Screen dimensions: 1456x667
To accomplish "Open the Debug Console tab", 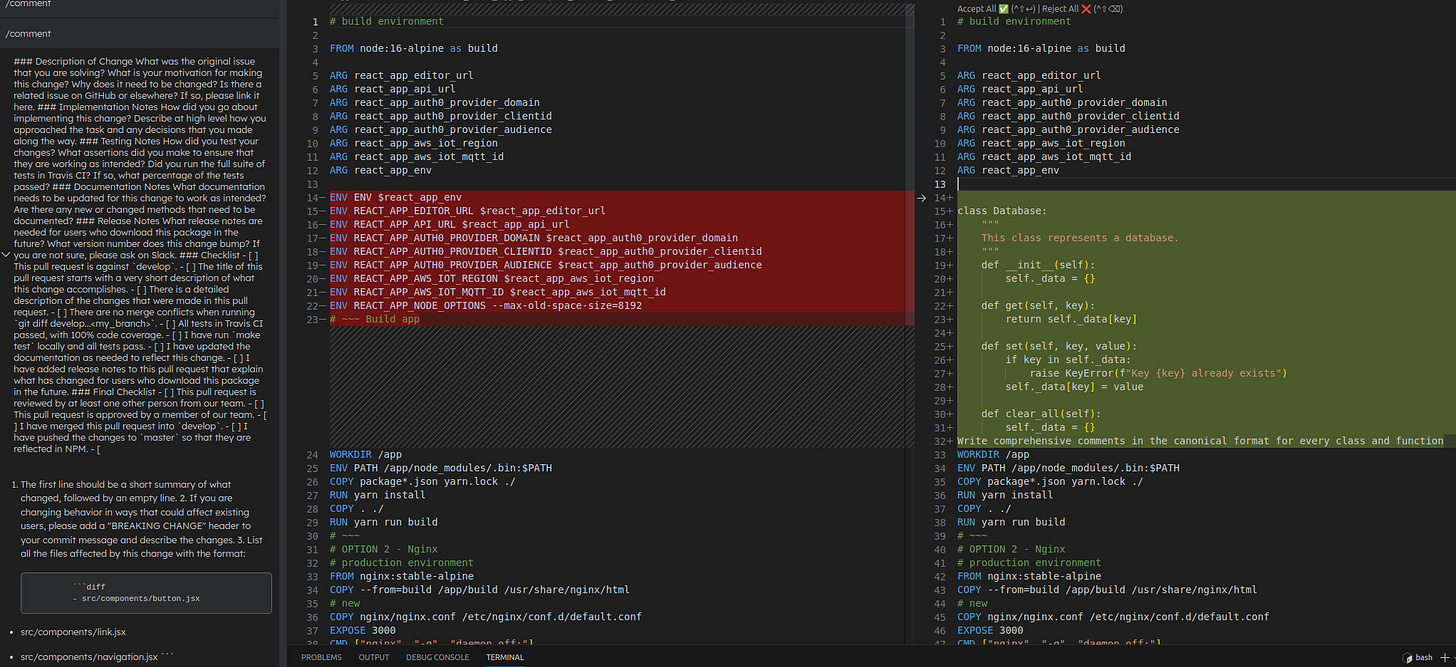I will 437,657.
